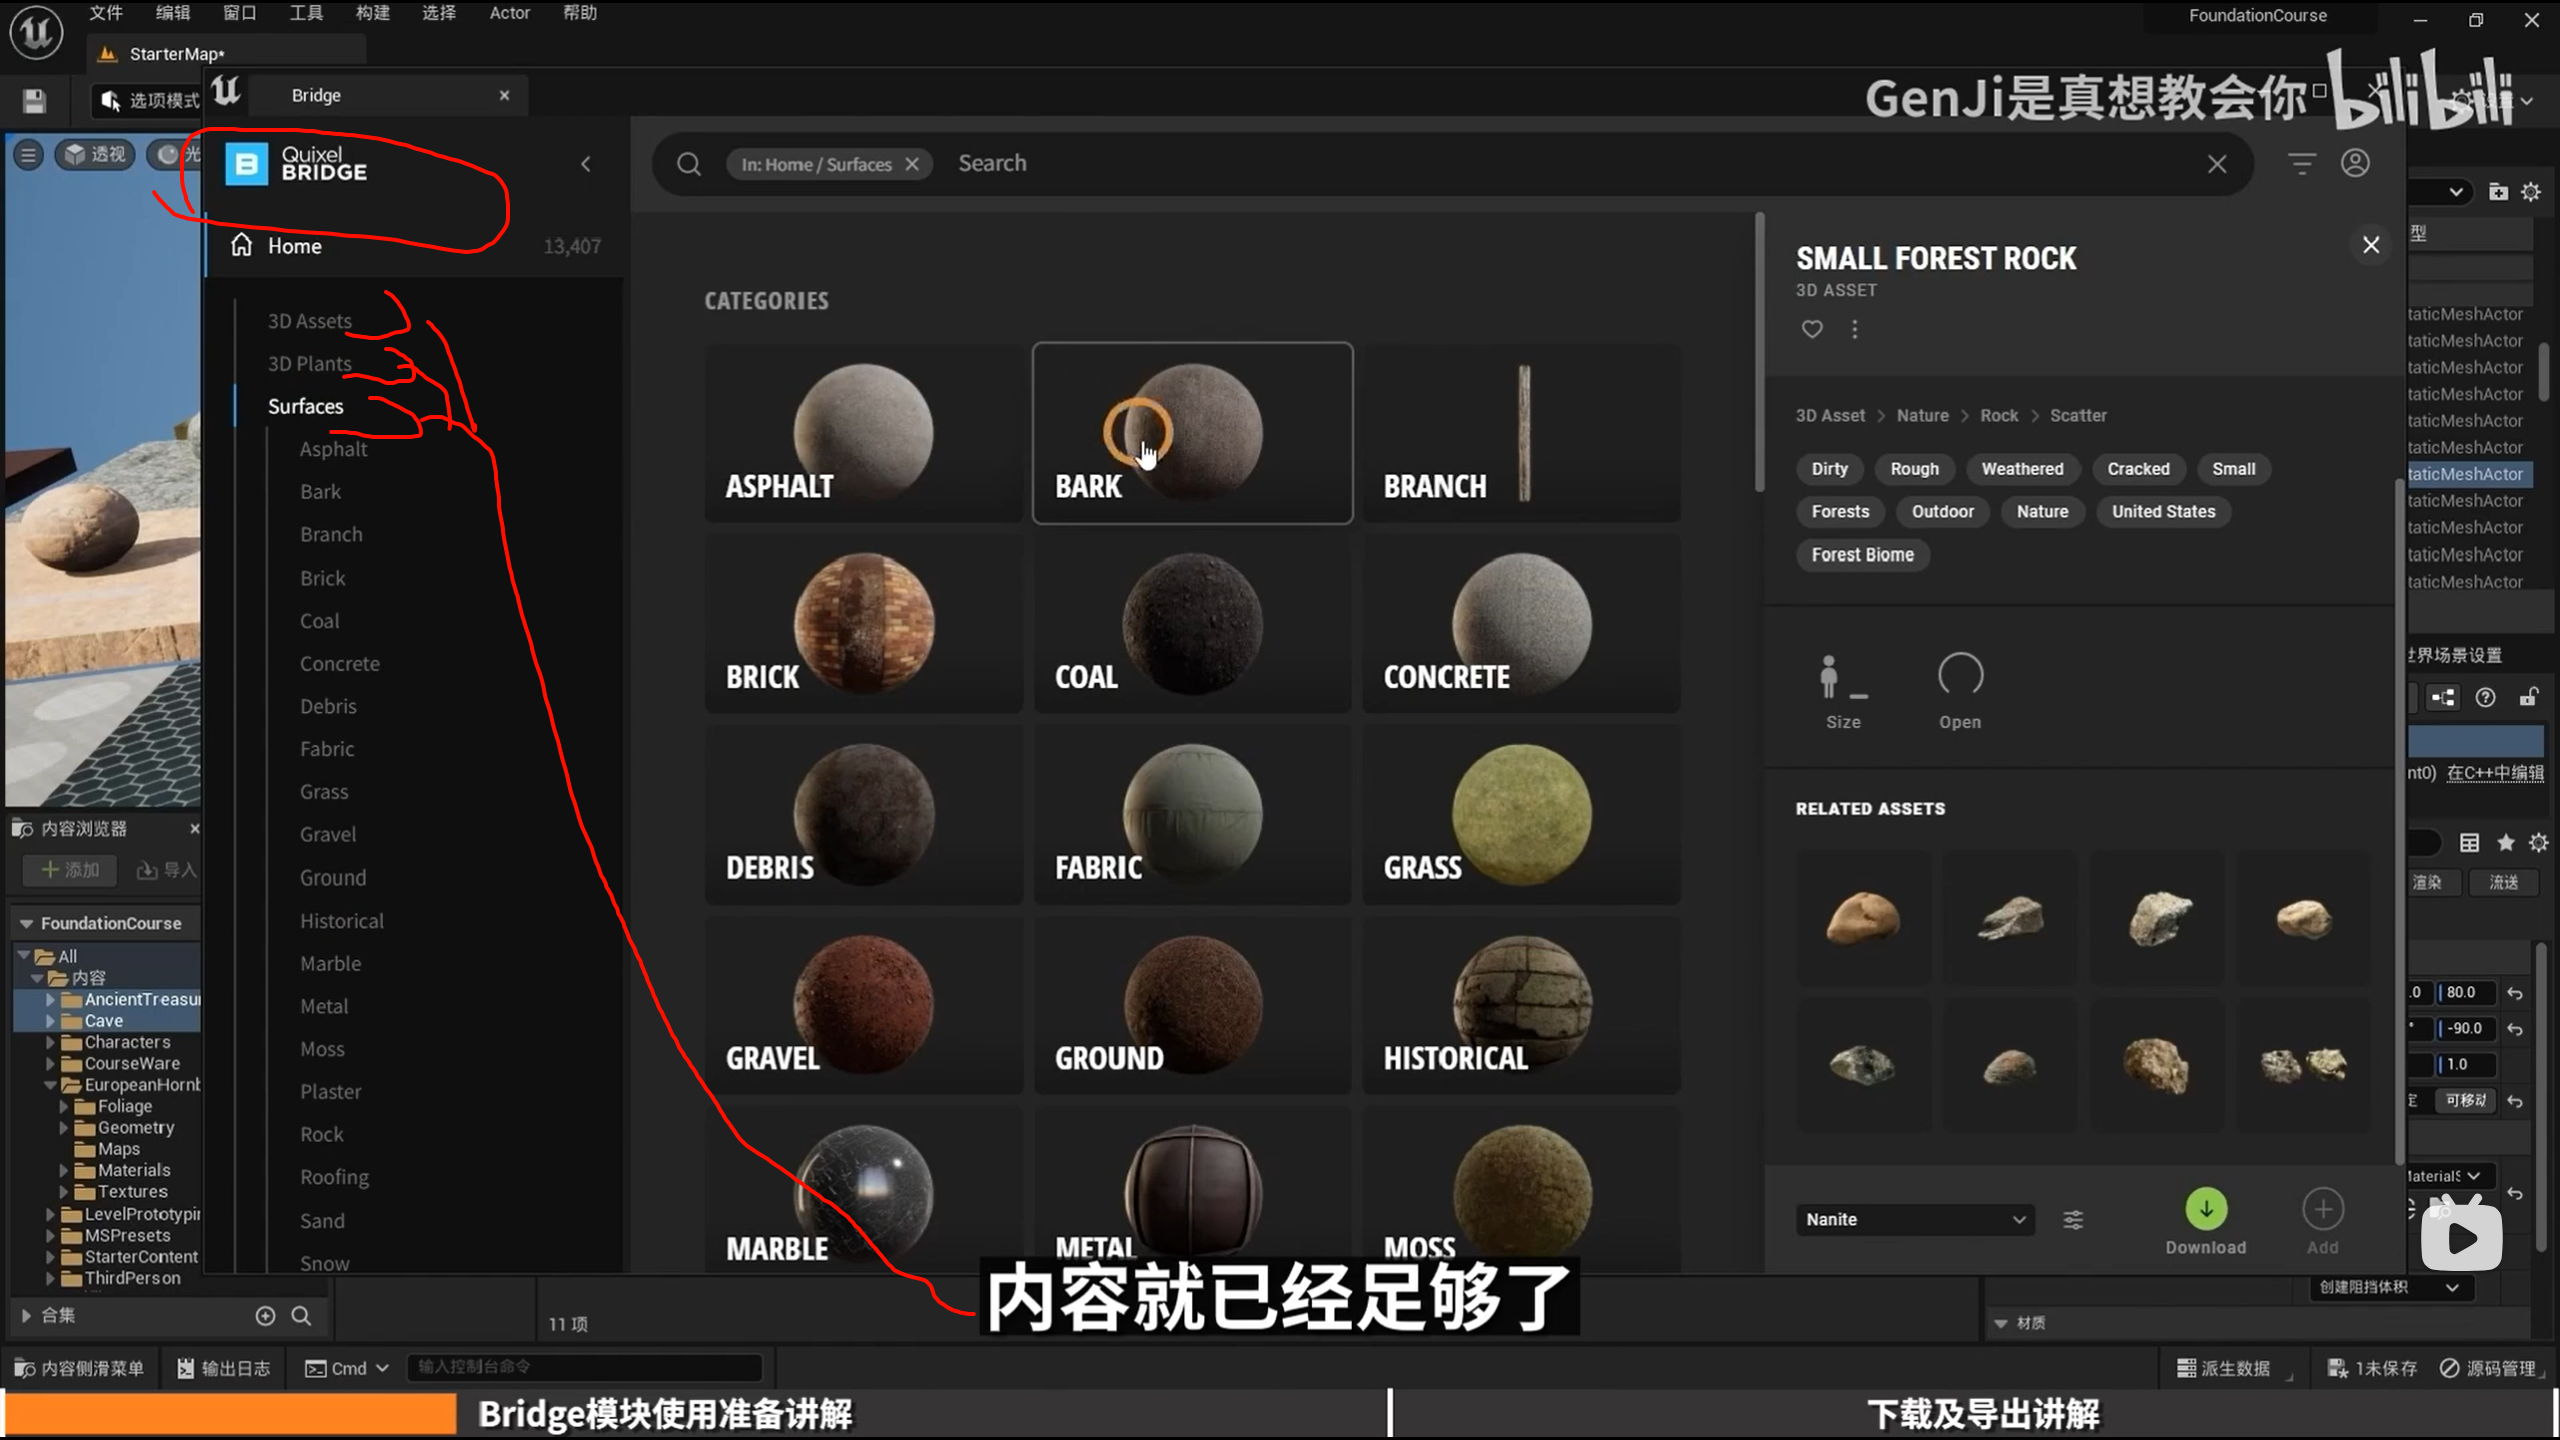
Task: Expand the Characters folder in content tree
Action: pos(50,1042)
